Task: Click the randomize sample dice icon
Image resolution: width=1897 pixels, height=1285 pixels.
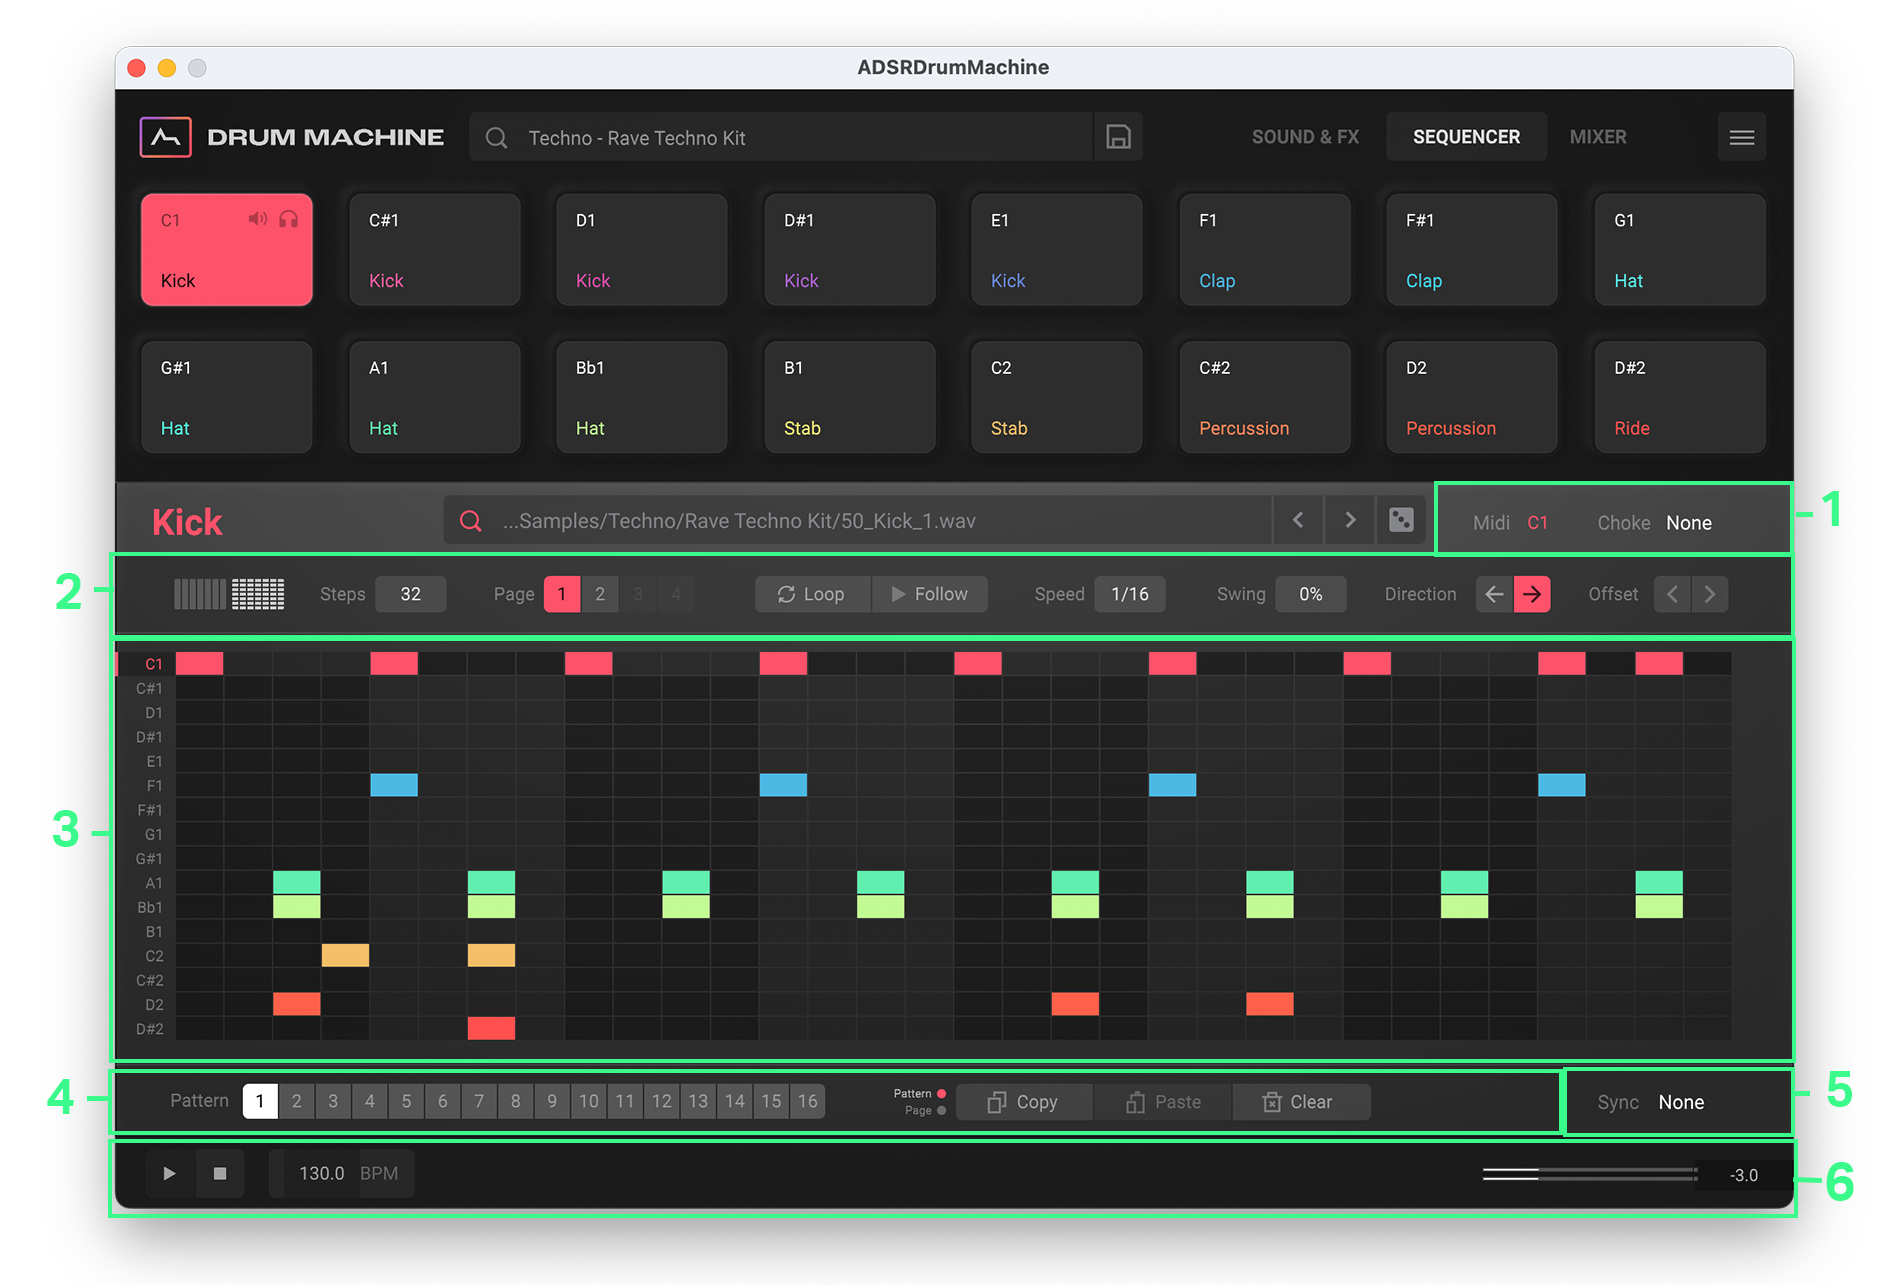Action: (x=1401, y=520)
